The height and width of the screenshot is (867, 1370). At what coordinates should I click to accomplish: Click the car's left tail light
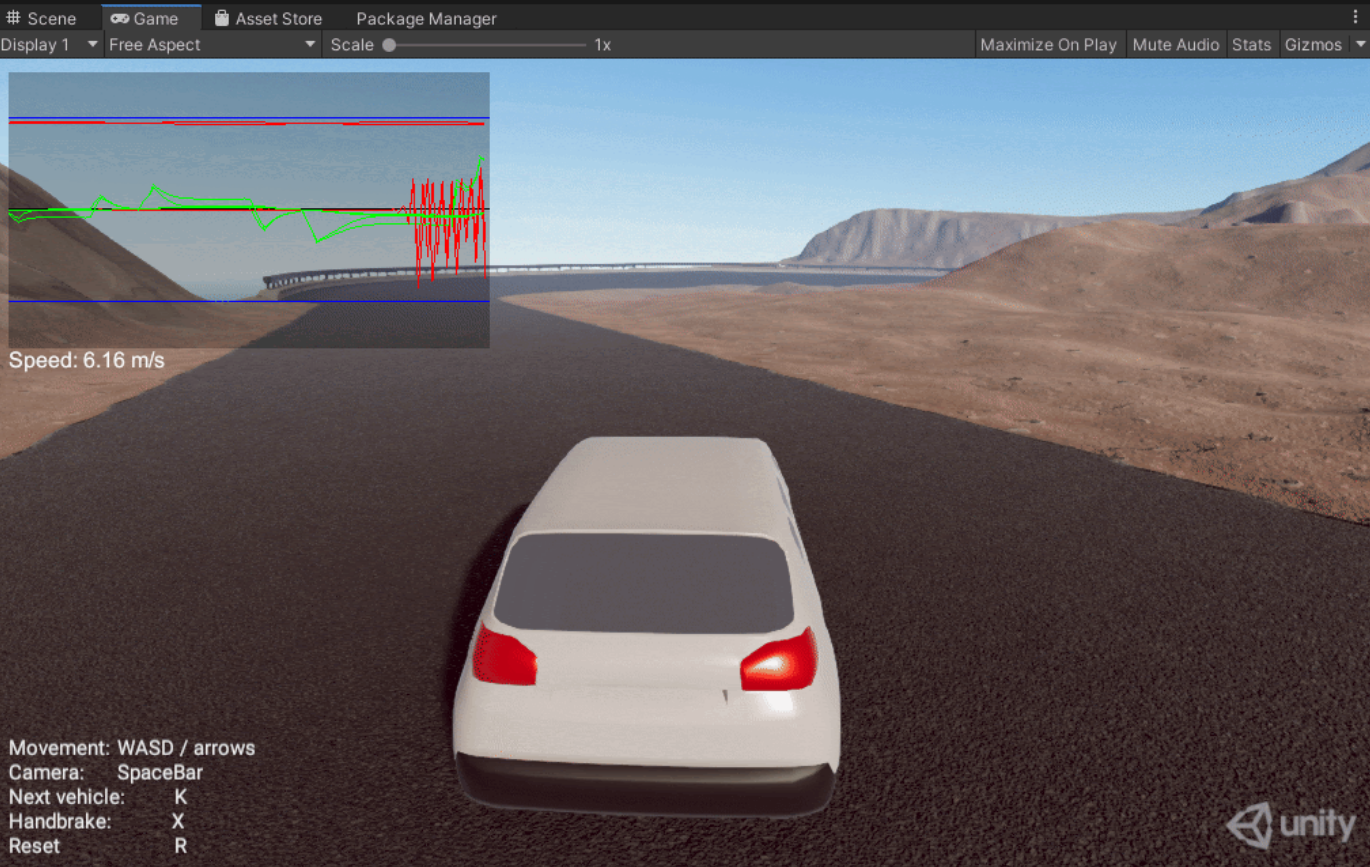coord(504,656)
